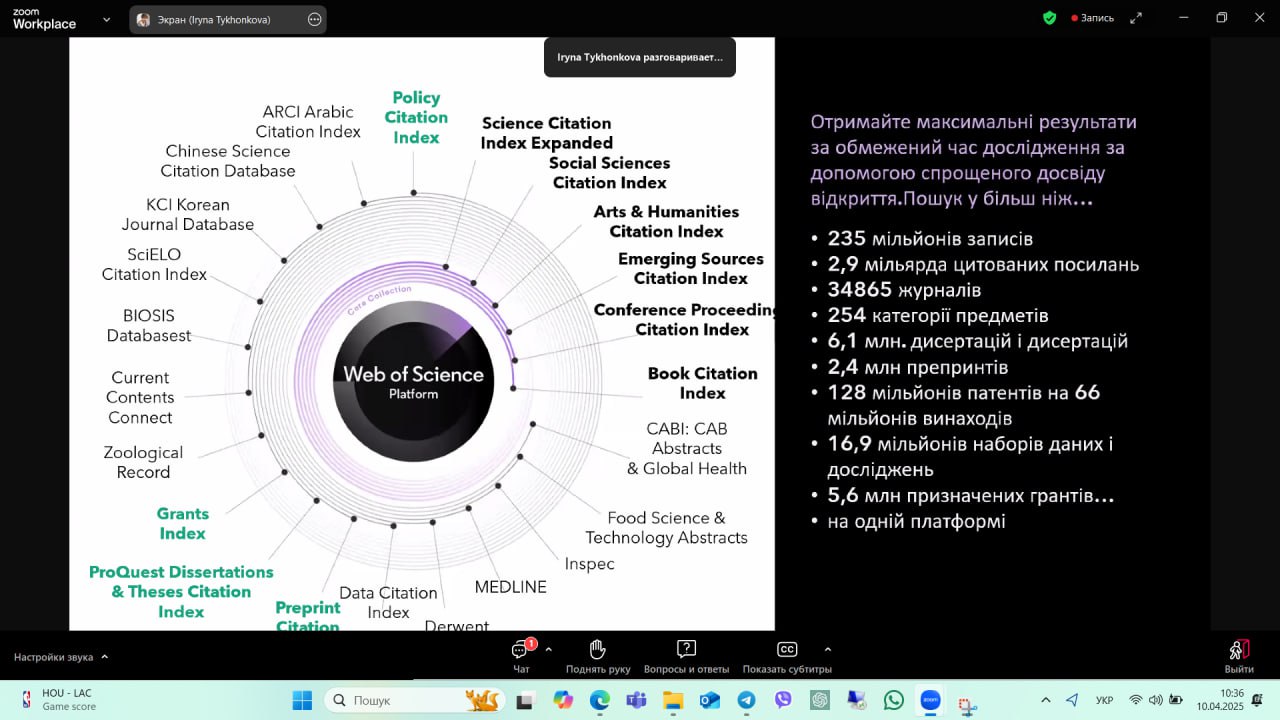Click the ARCI Arabic Citation Index label
1280x720 pixels.
[308, 122]
